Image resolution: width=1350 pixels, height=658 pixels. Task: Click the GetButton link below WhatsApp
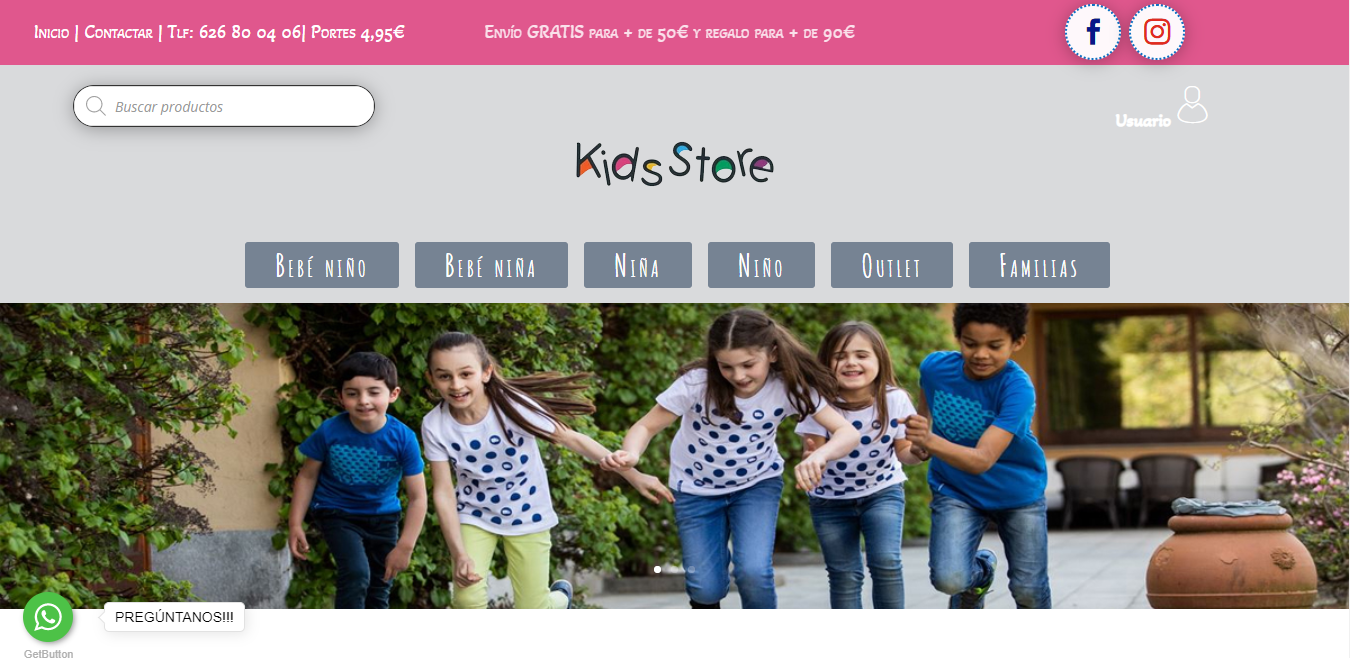48,653
